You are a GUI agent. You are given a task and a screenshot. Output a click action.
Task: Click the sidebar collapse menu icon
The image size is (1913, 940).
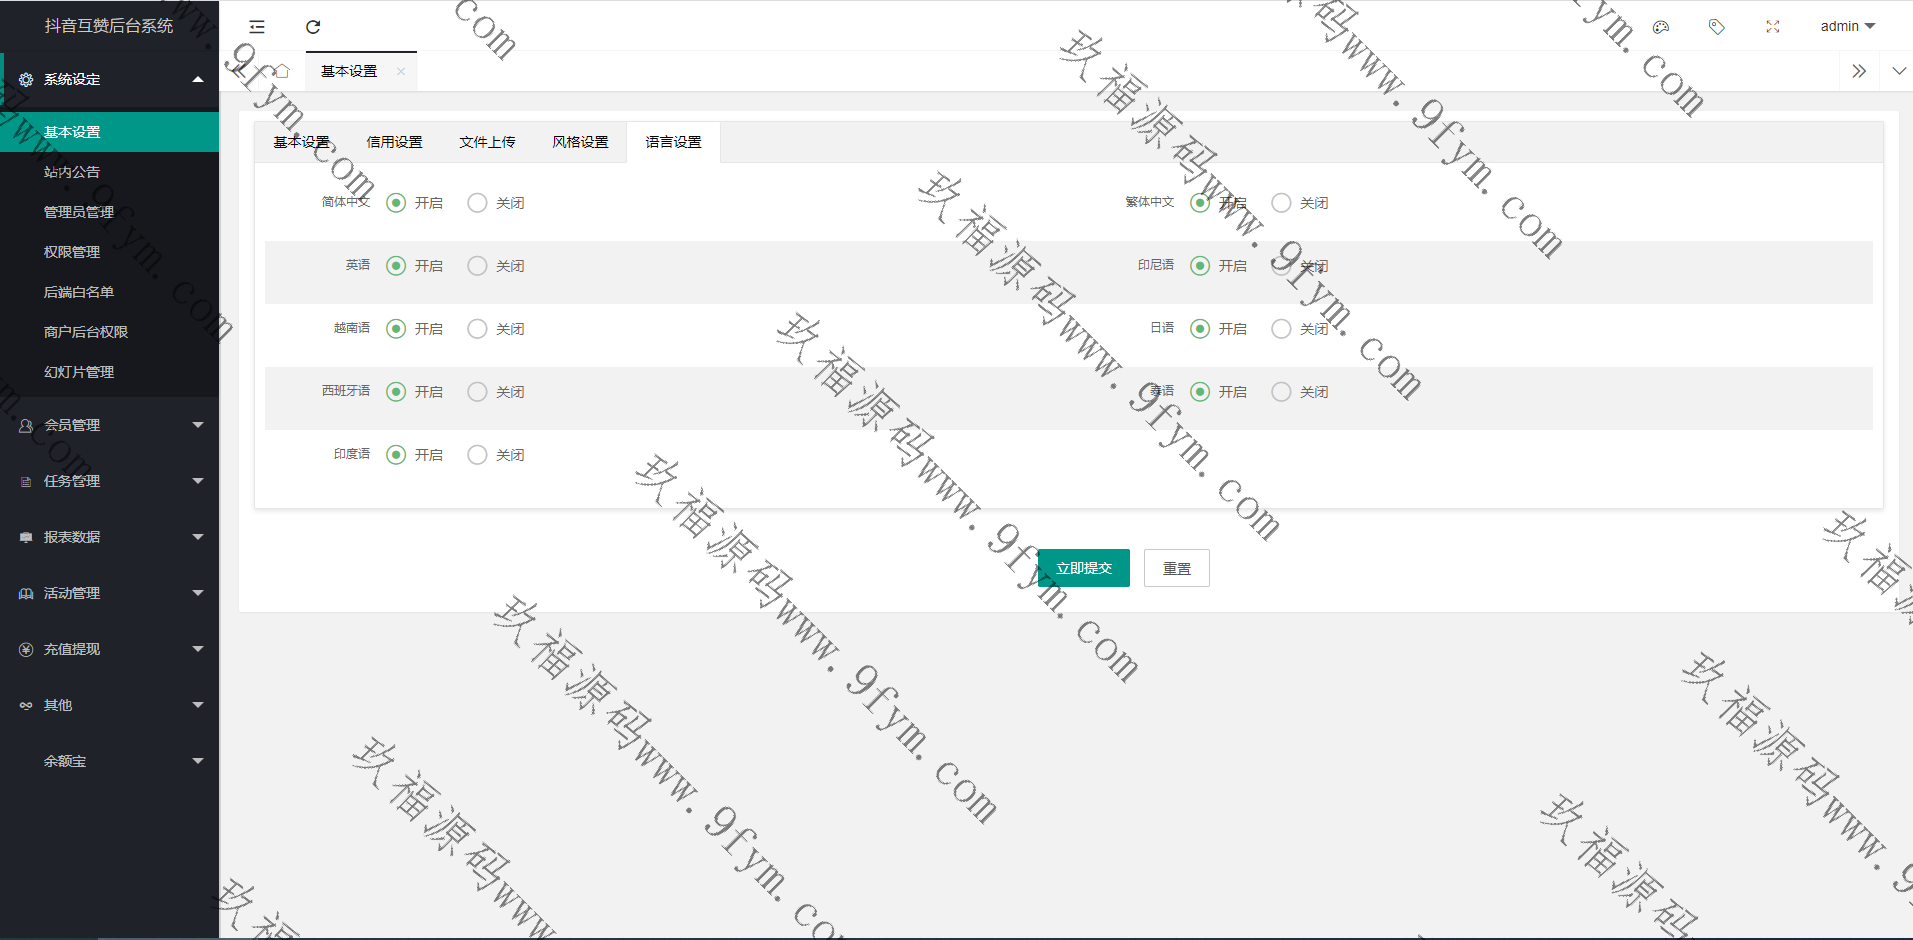(257, 27)
